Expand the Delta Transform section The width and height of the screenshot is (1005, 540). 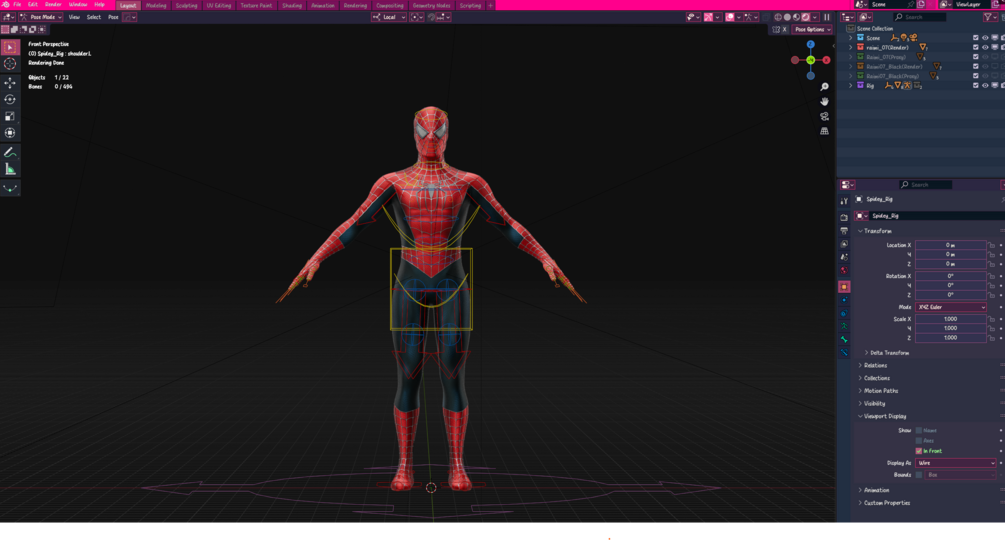point(888,353)
